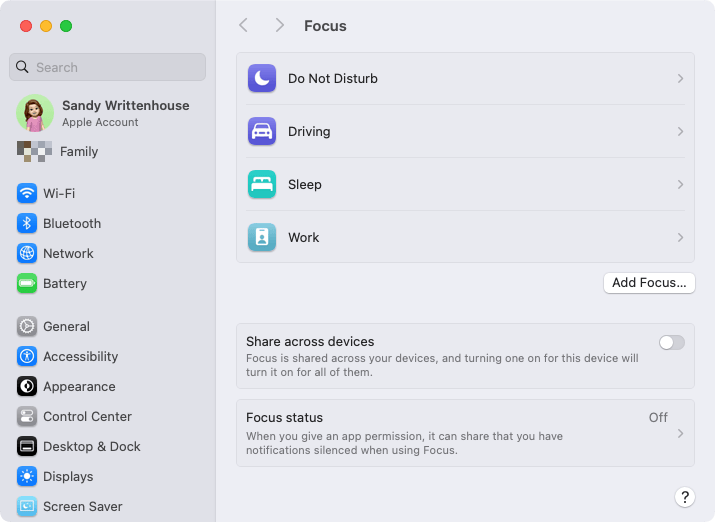The image size is (715, 522).
Task: Go back with the left arrow
Action: [244, 26]
